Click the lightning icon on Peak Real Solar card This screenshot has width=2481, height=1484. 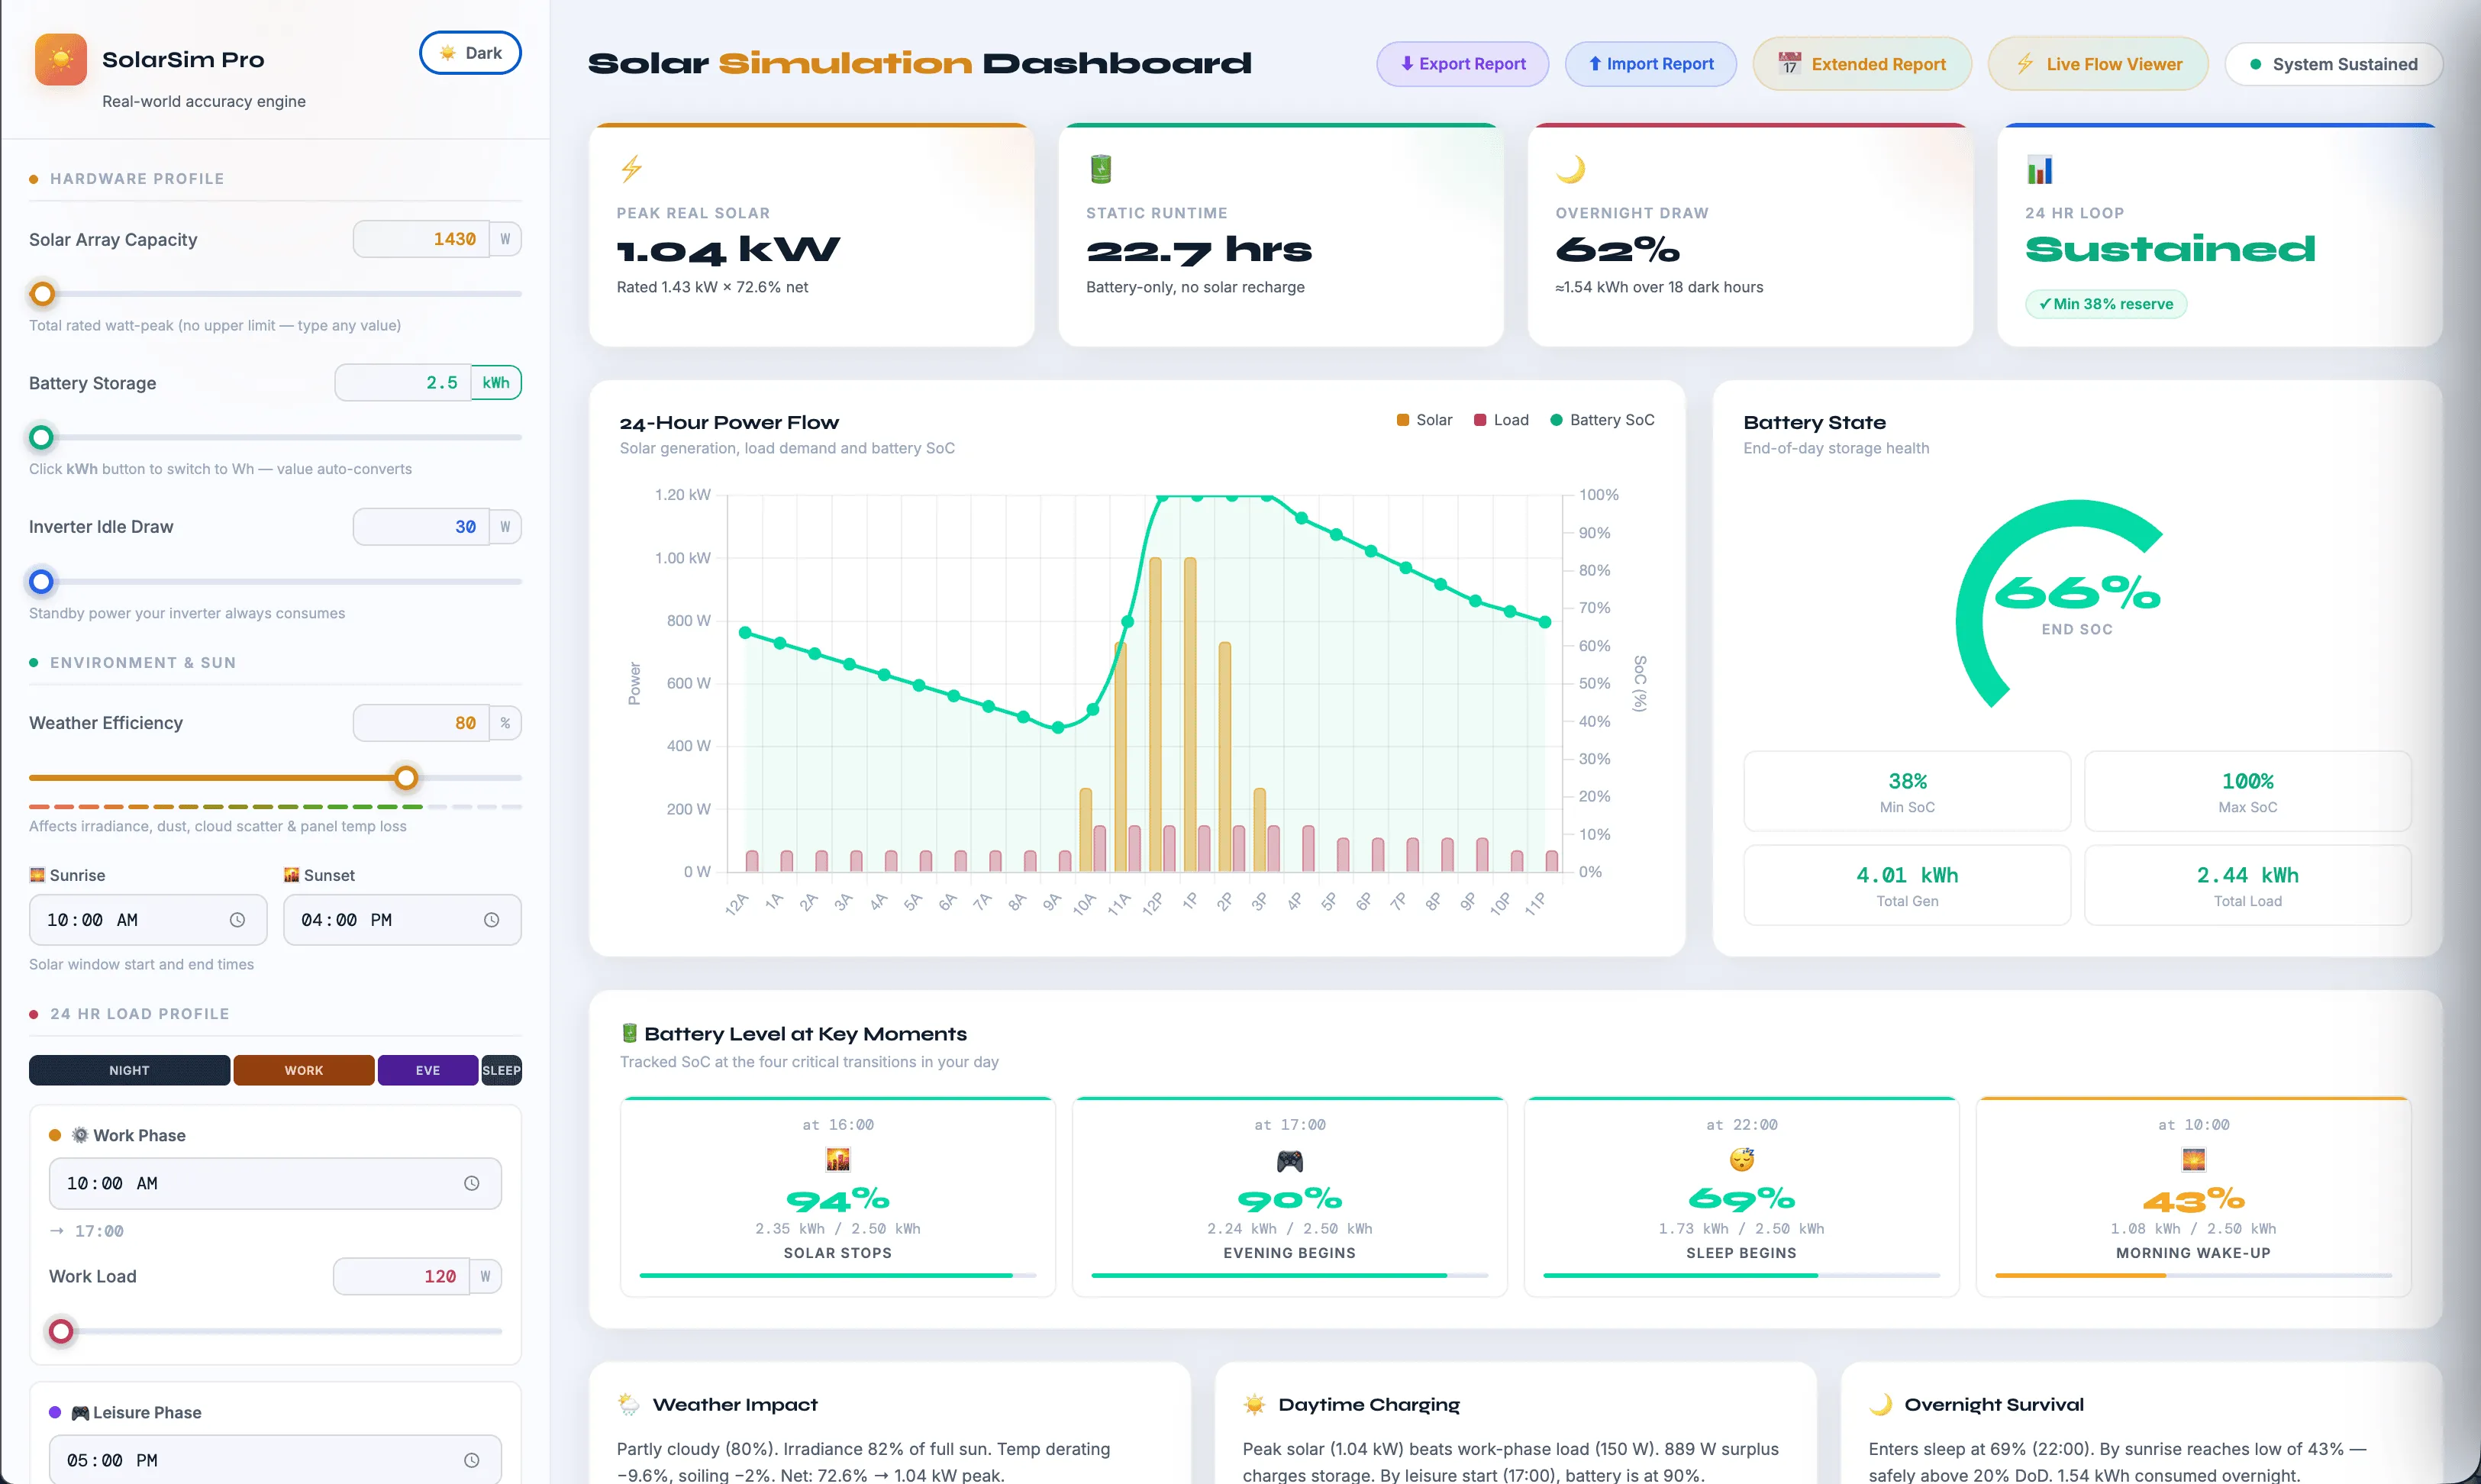pyautogui.click(x=631, y=169)
